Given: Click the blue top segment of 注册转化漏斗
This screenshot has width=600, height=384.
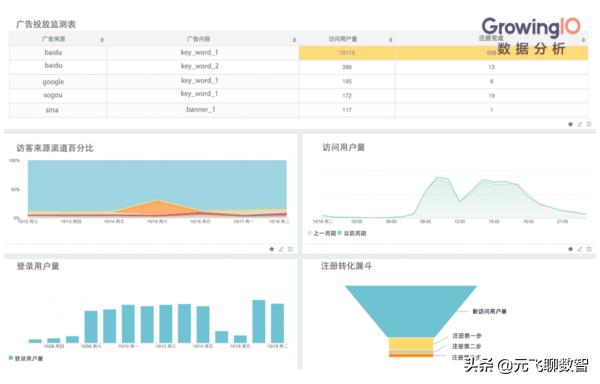Looking at the screenshot, I should click(x=411, y=310).
